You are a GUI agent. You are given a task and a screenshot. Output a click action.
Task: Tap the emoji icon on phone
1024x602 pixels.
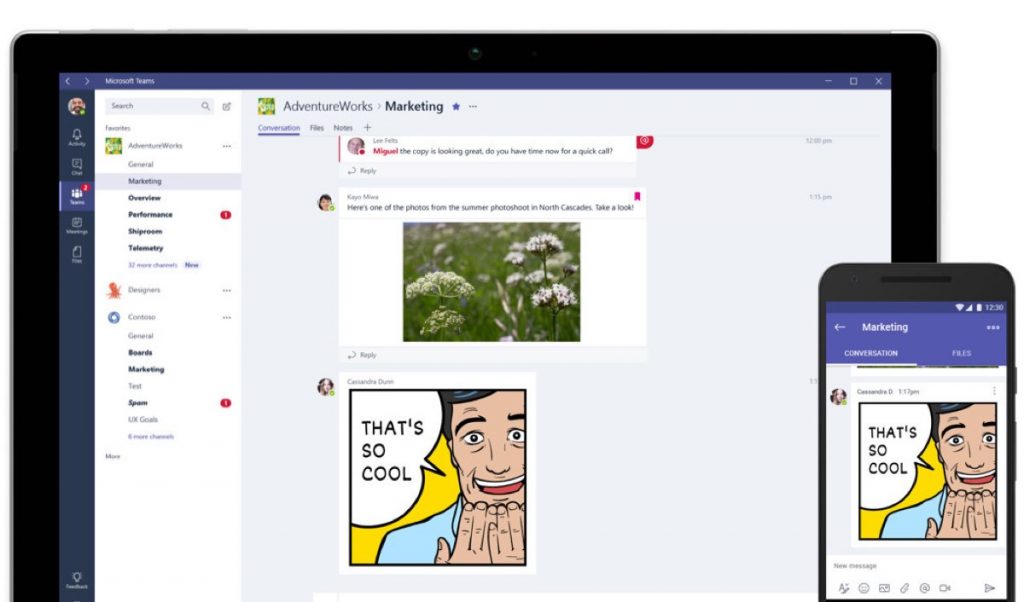pos(864,588)
